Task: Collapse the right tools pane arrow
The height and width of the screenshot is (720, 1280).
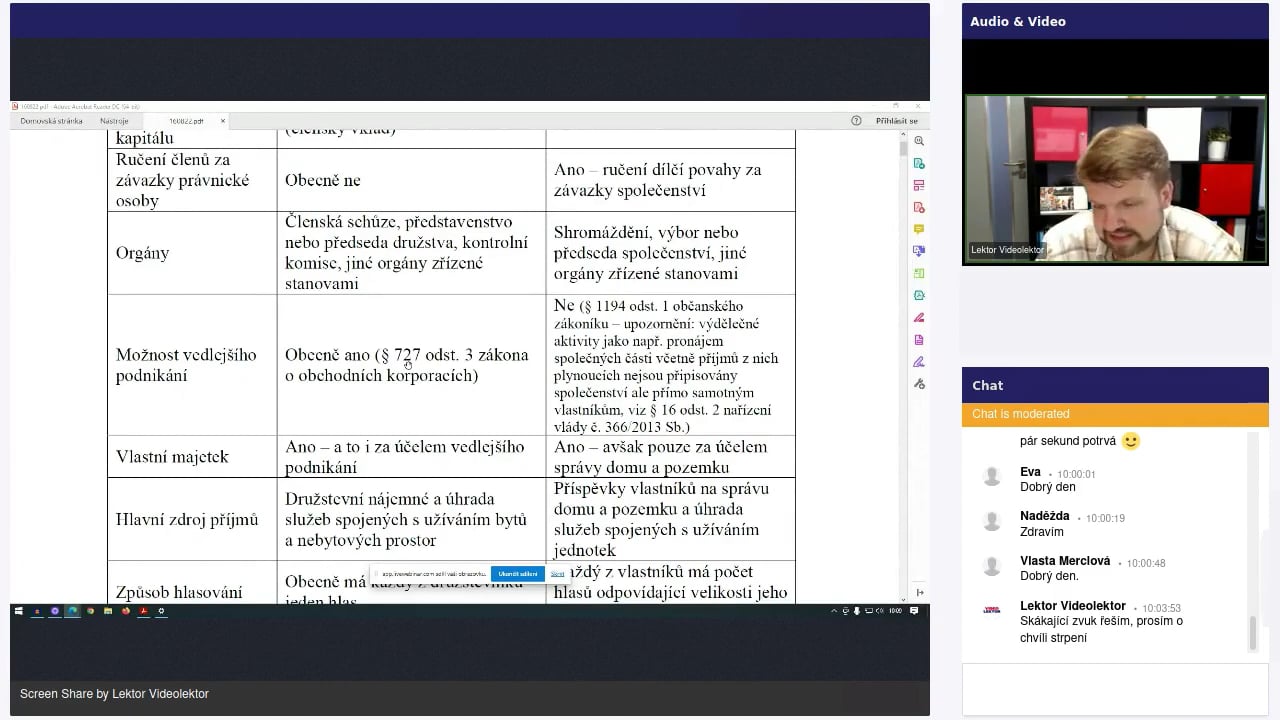Action: pos(919,592)
